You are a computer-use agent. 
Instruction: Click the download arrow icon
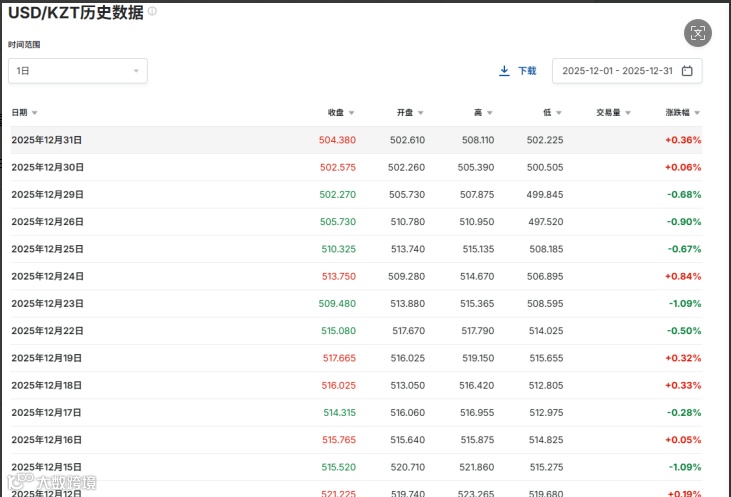(x=504, y=71)
